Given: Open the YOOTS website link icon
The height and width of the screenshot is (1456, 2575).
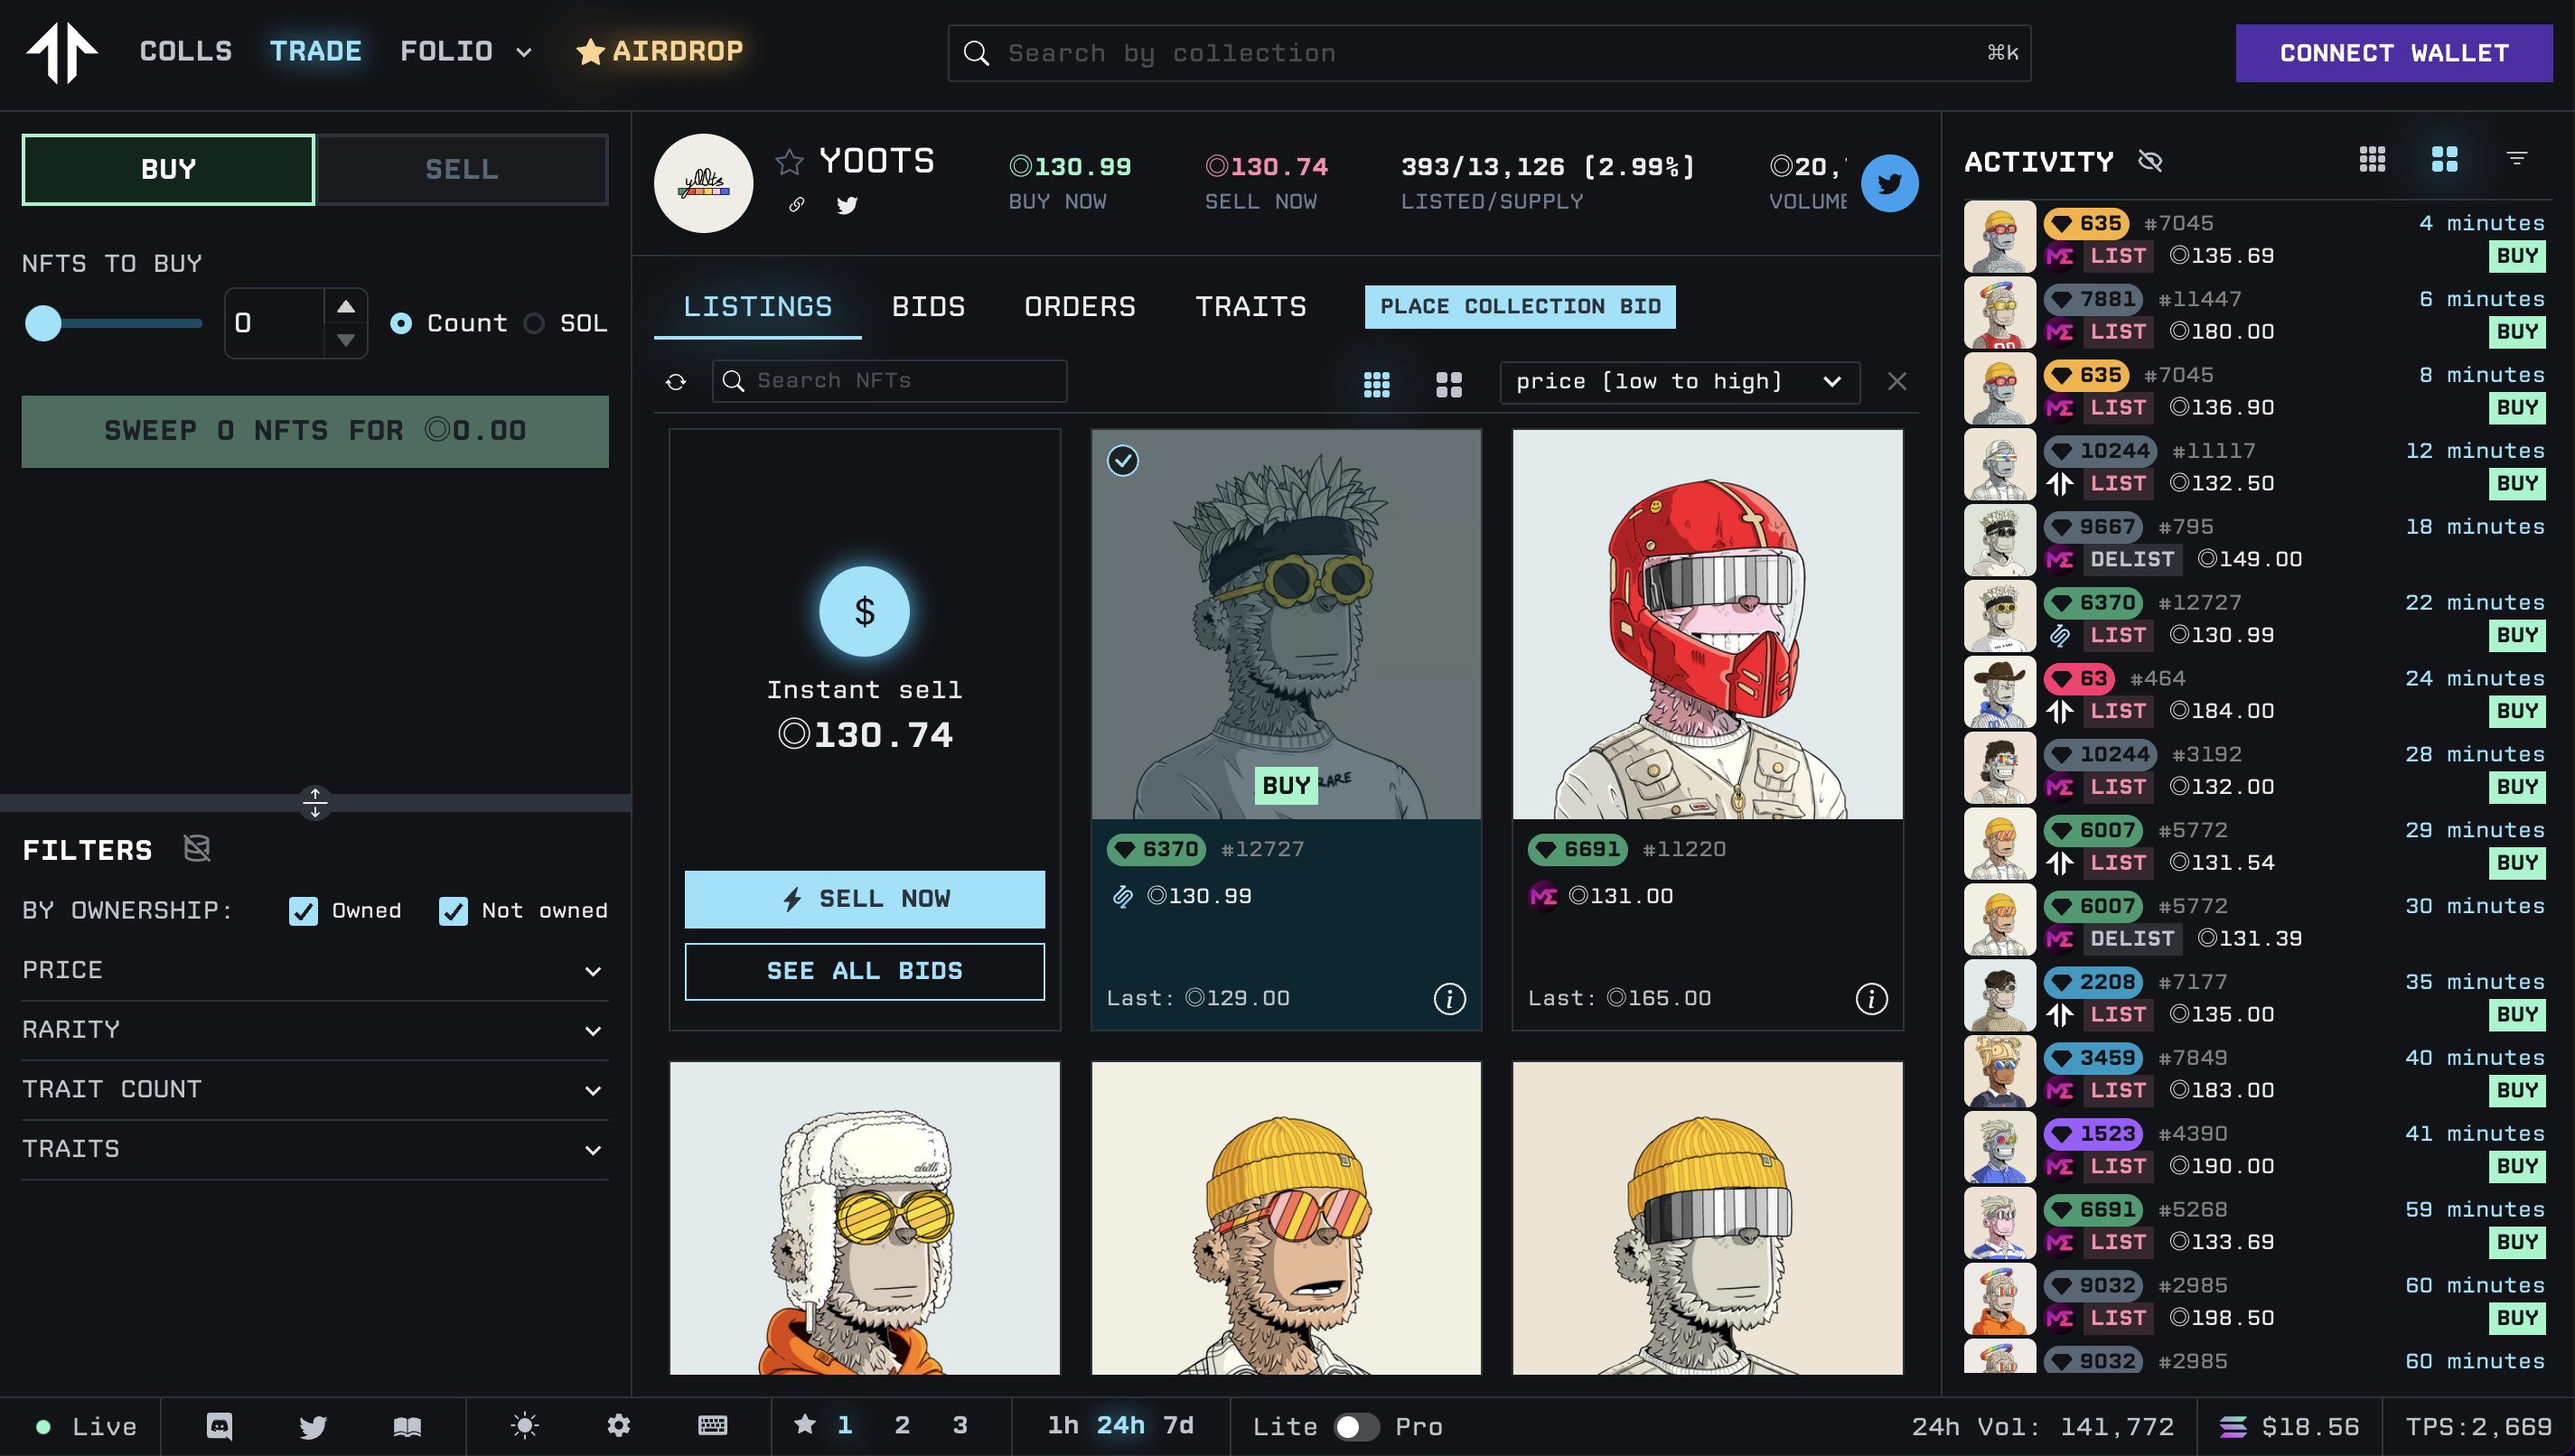Looking at the screenshot, I should (797, 204).
